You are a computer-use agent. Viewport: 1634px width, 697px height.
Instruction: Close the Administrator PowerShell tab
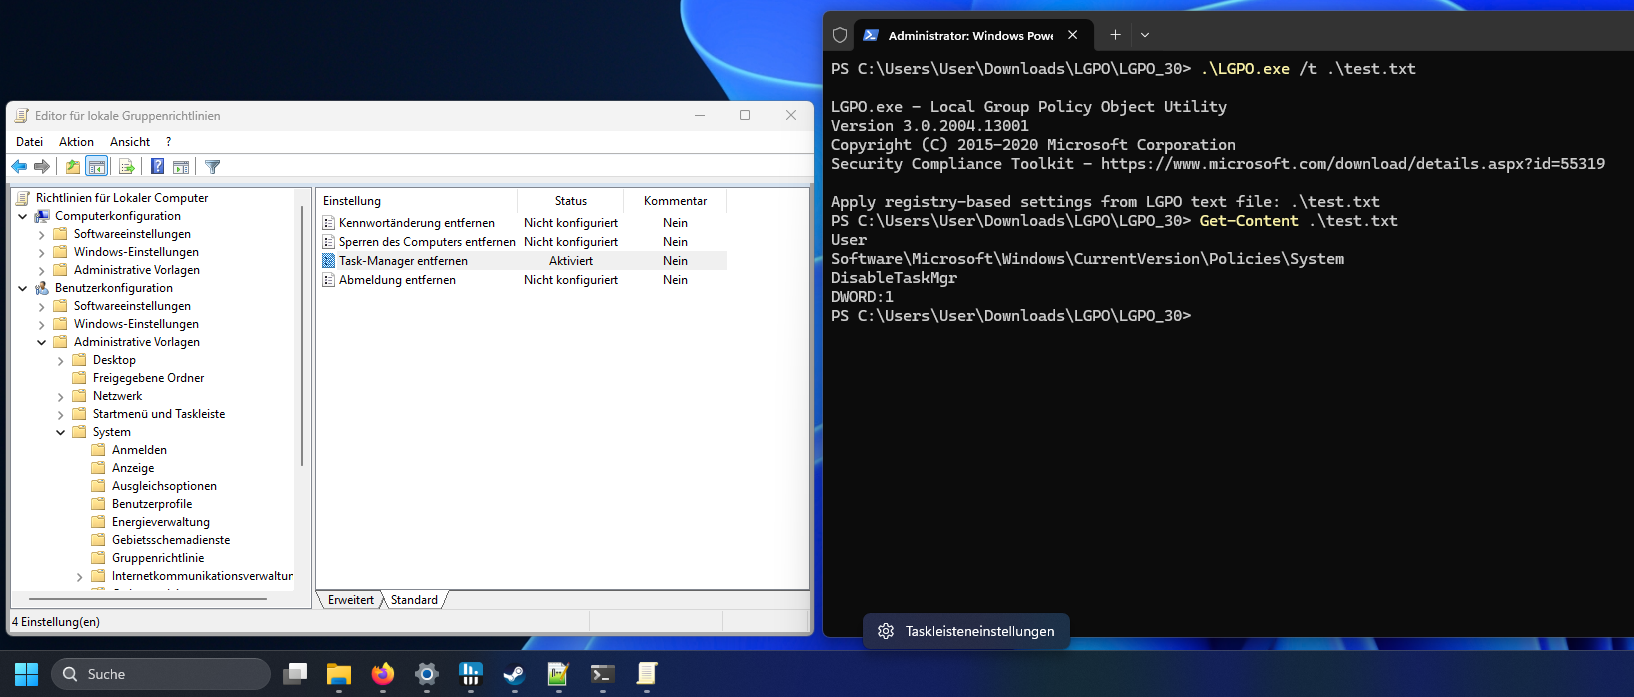click(x=1073, y=35)
